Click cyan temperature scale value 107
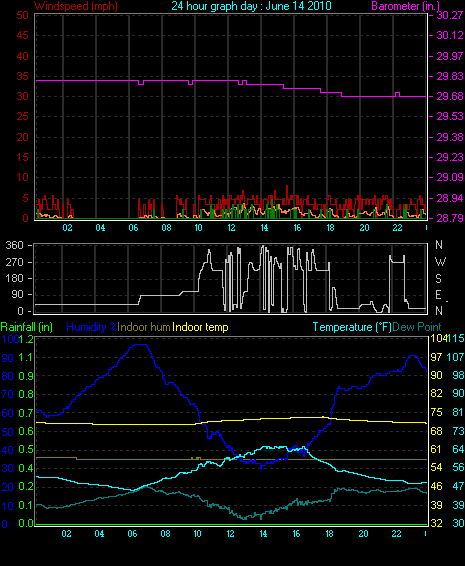 pos(456,357)
